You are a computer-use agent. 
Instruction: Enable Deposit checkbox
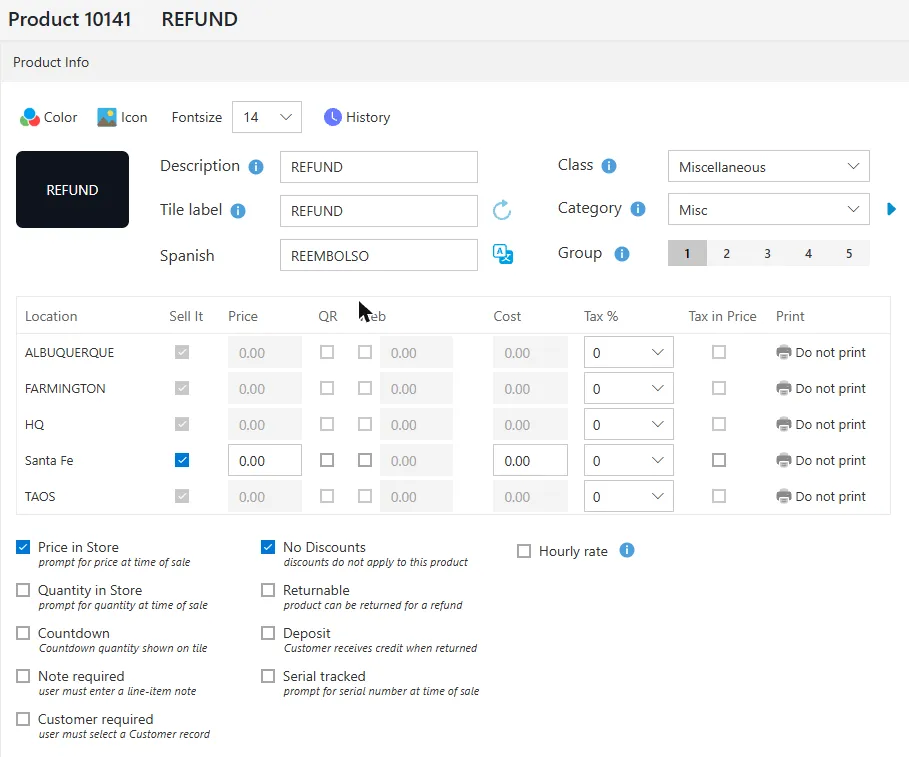[268, 633]
